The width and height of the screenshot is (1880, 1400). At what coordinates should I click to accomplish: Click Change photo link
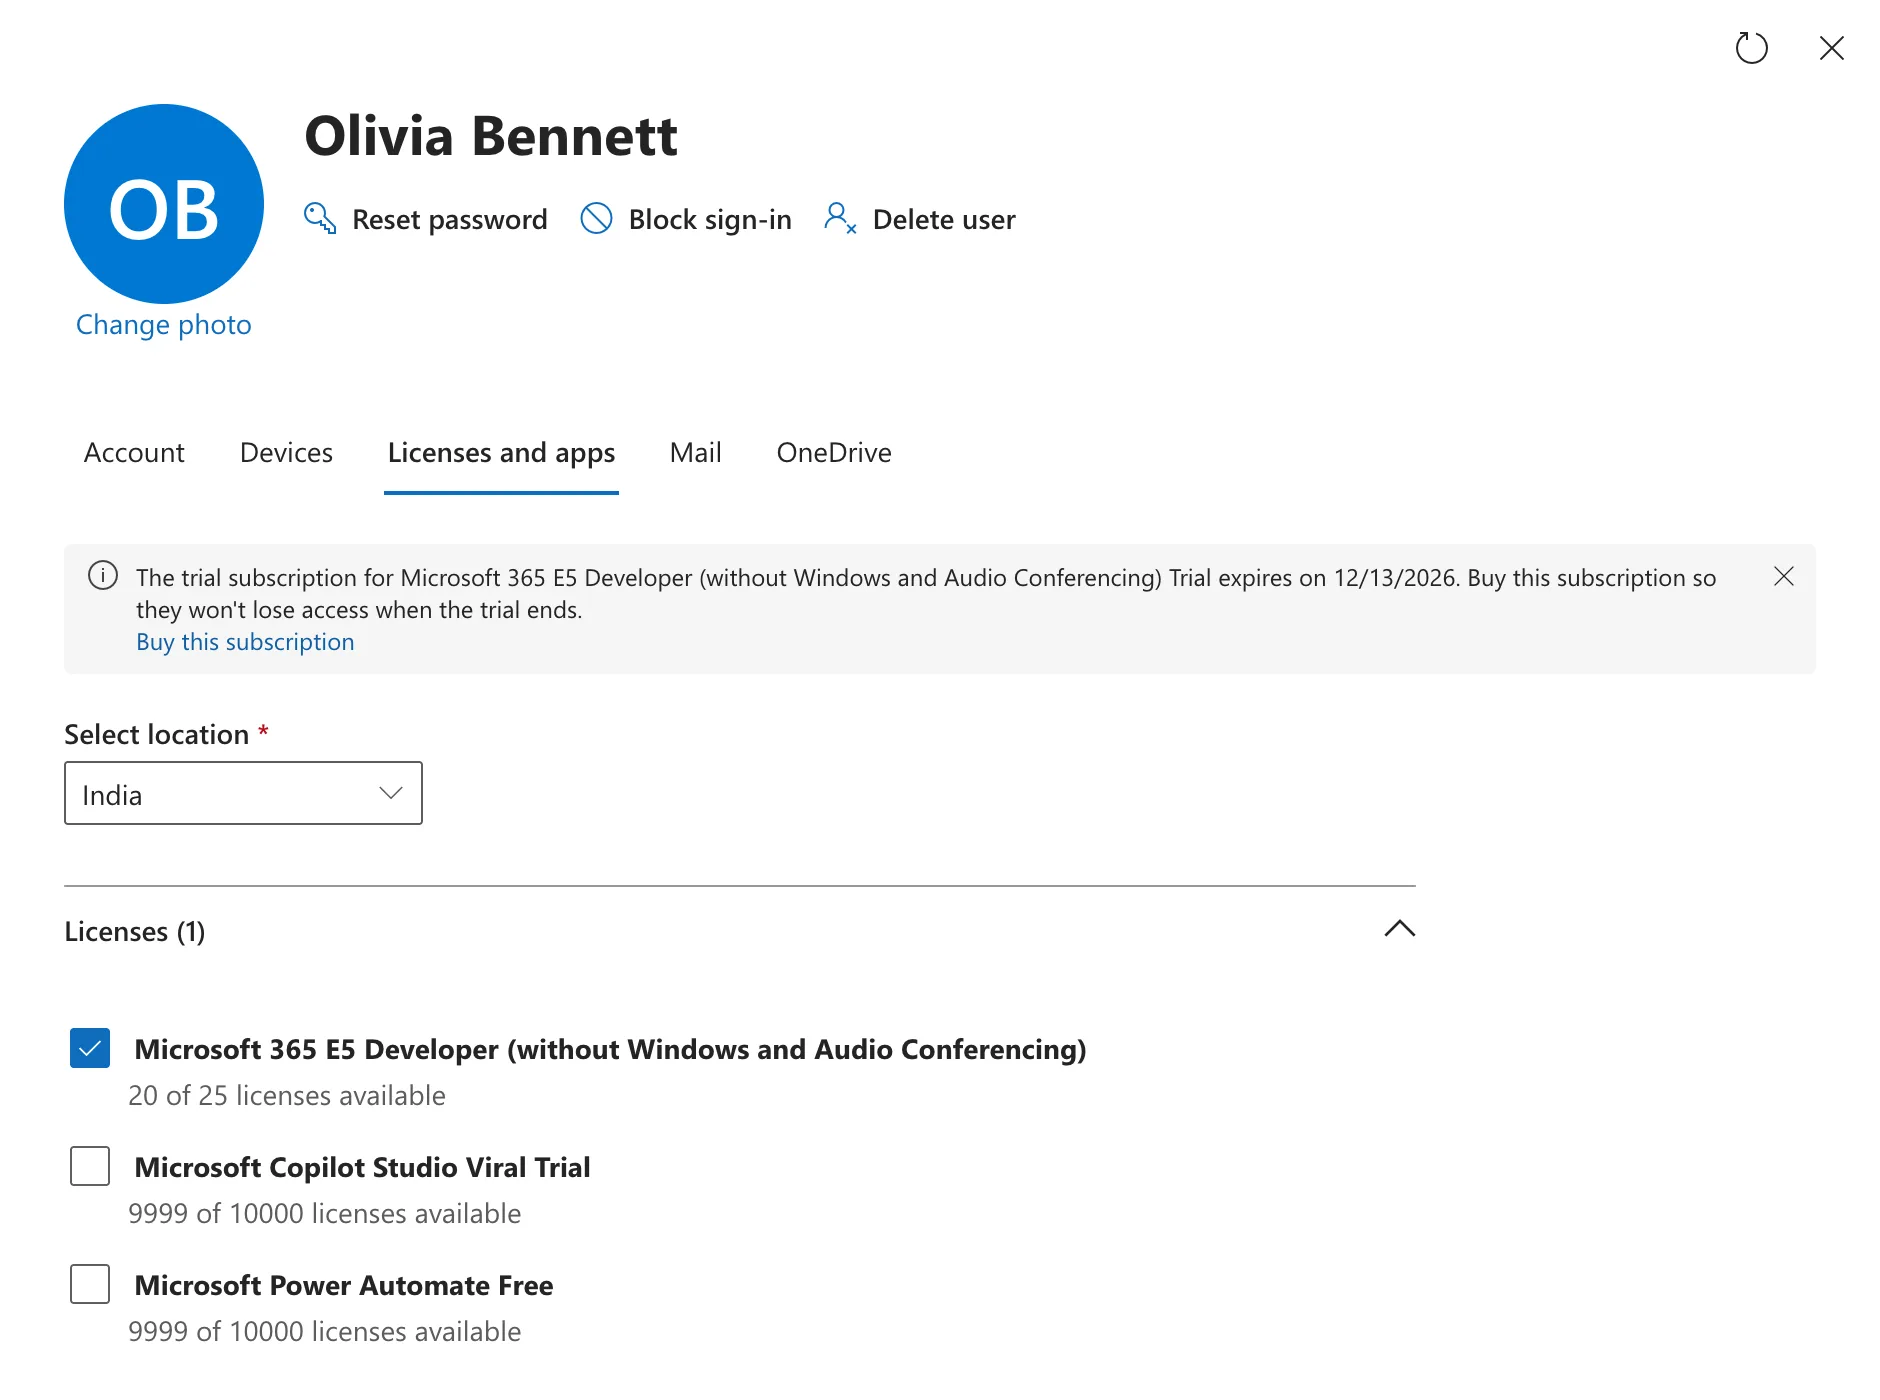coord(164,325)
